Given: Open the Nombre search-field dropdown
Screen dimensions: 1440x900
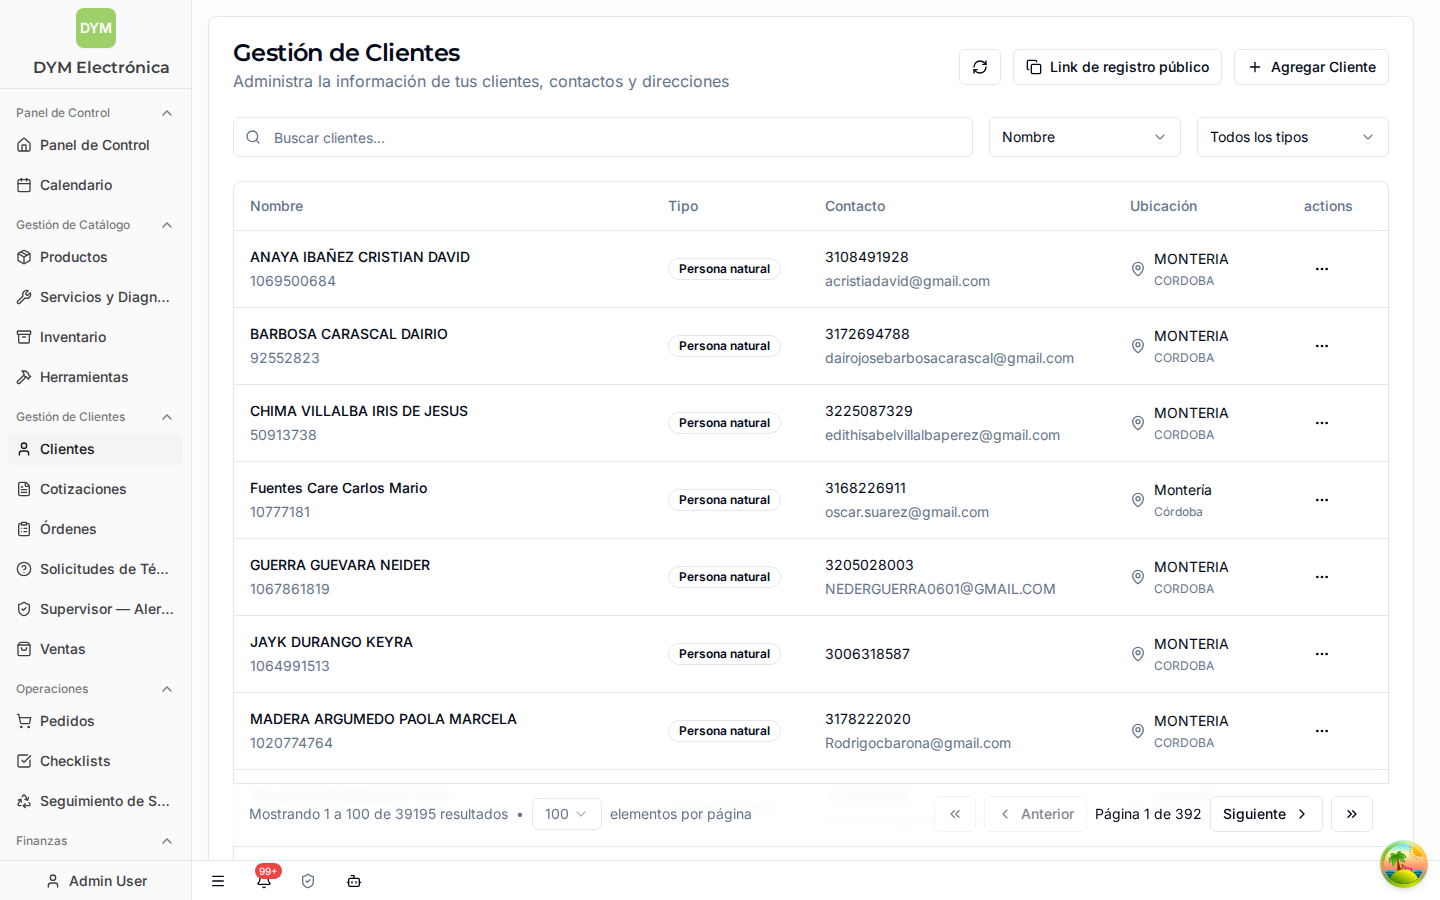Looking at the screenshot, I should point(1085,137).
